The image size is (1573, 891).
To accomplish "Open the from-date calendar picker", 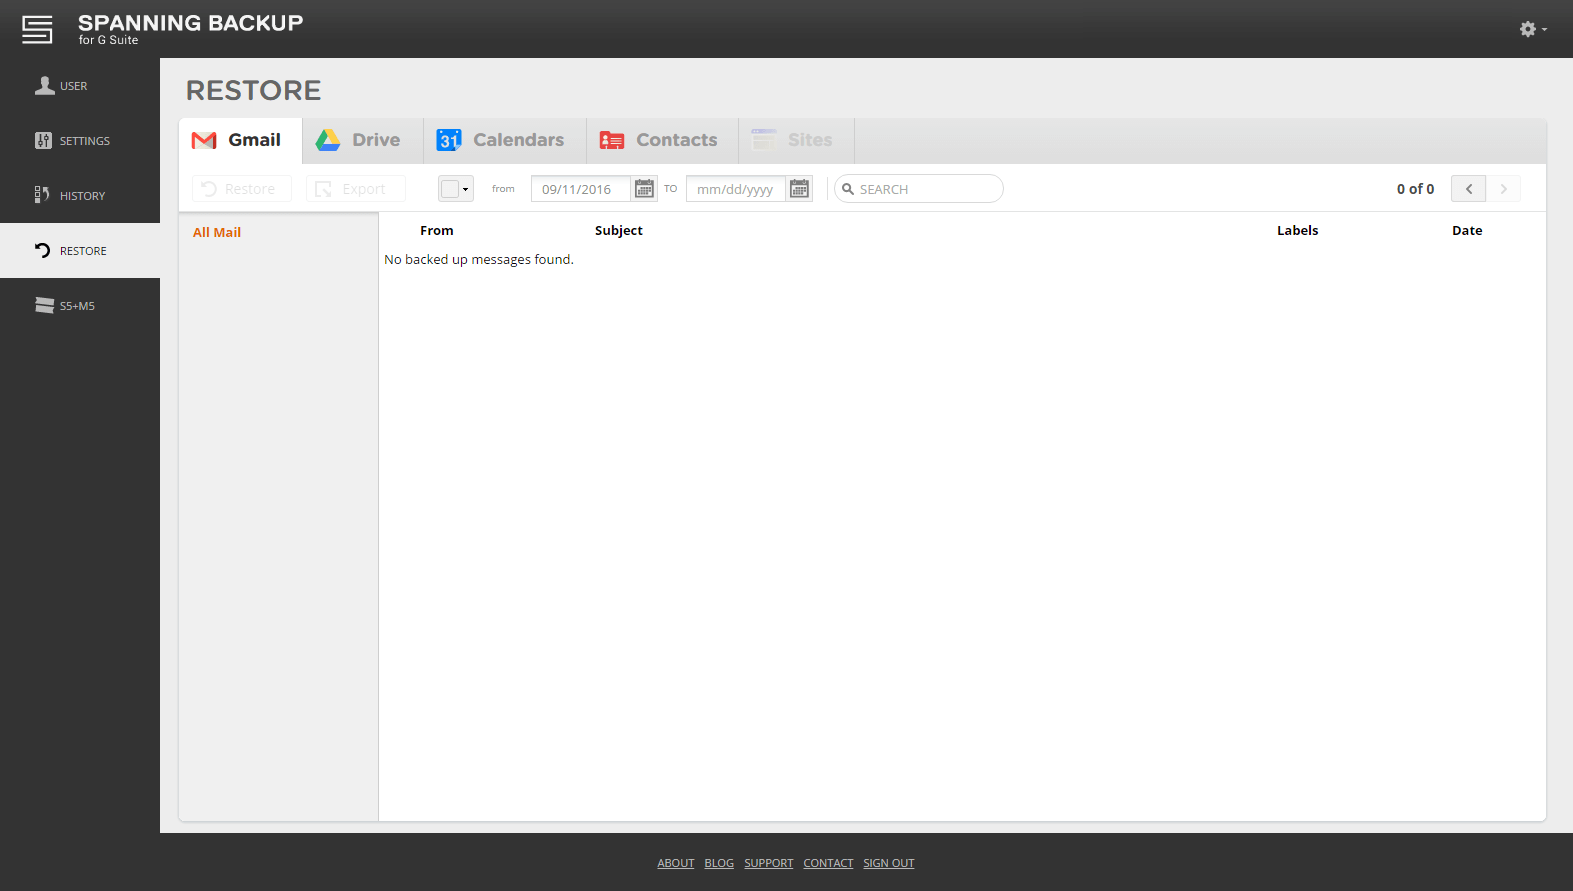I will (x=645, y=189).
